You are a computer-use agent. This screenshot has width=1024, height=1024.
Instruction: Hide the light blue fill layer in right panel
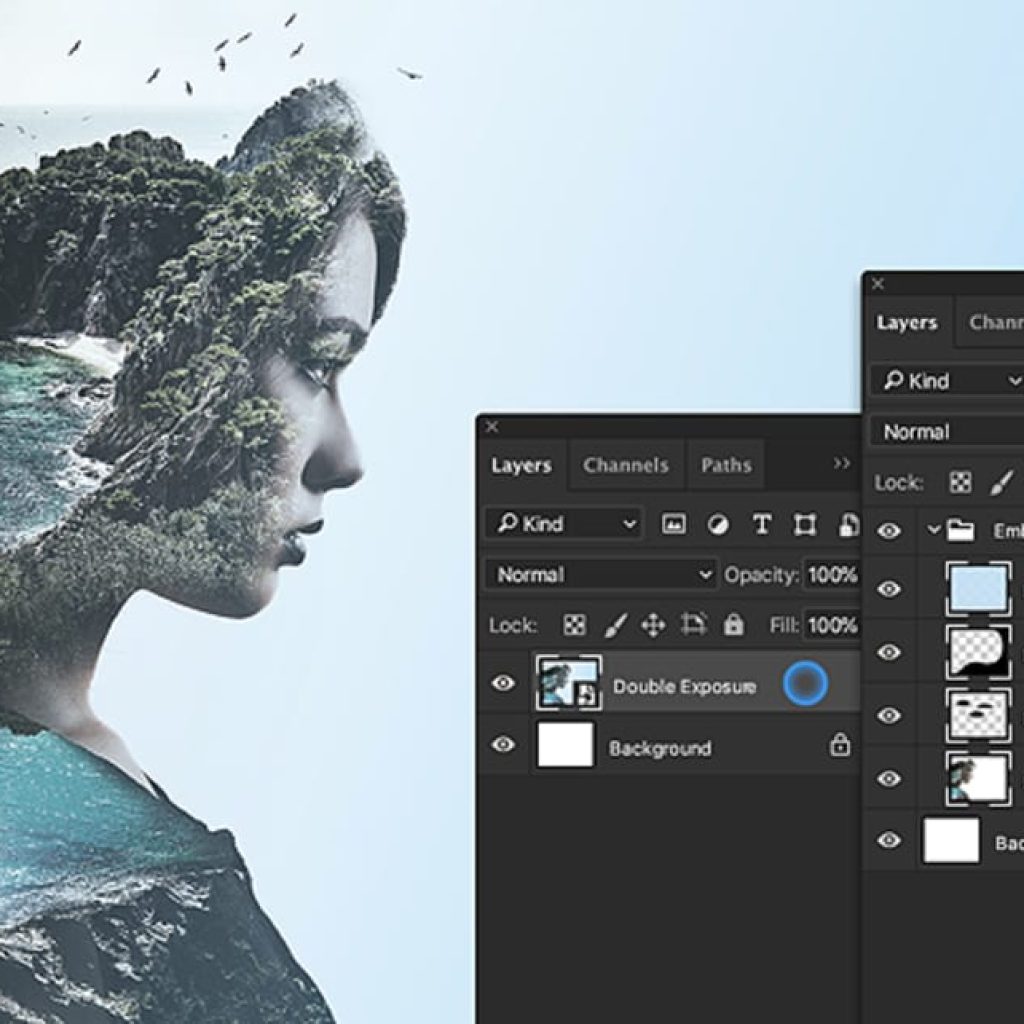point(888,589)
